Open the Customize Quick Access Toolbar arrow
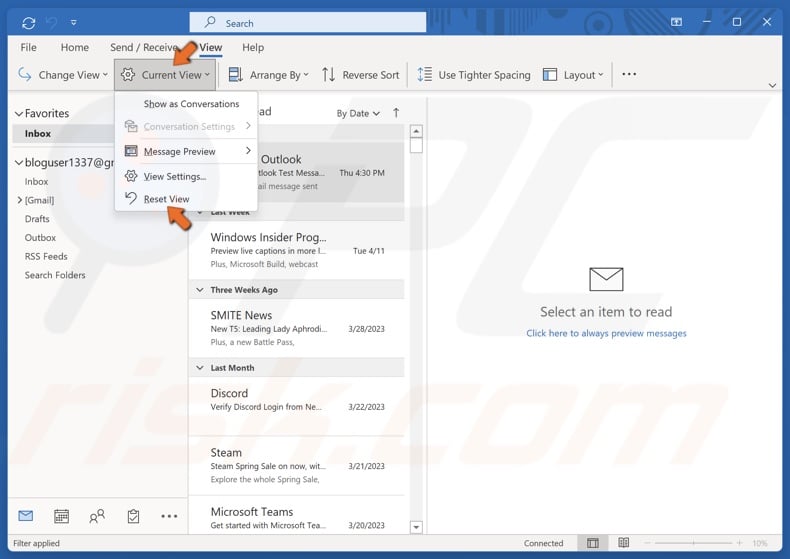The image size is (790, 559). click(x=74, y=23)
